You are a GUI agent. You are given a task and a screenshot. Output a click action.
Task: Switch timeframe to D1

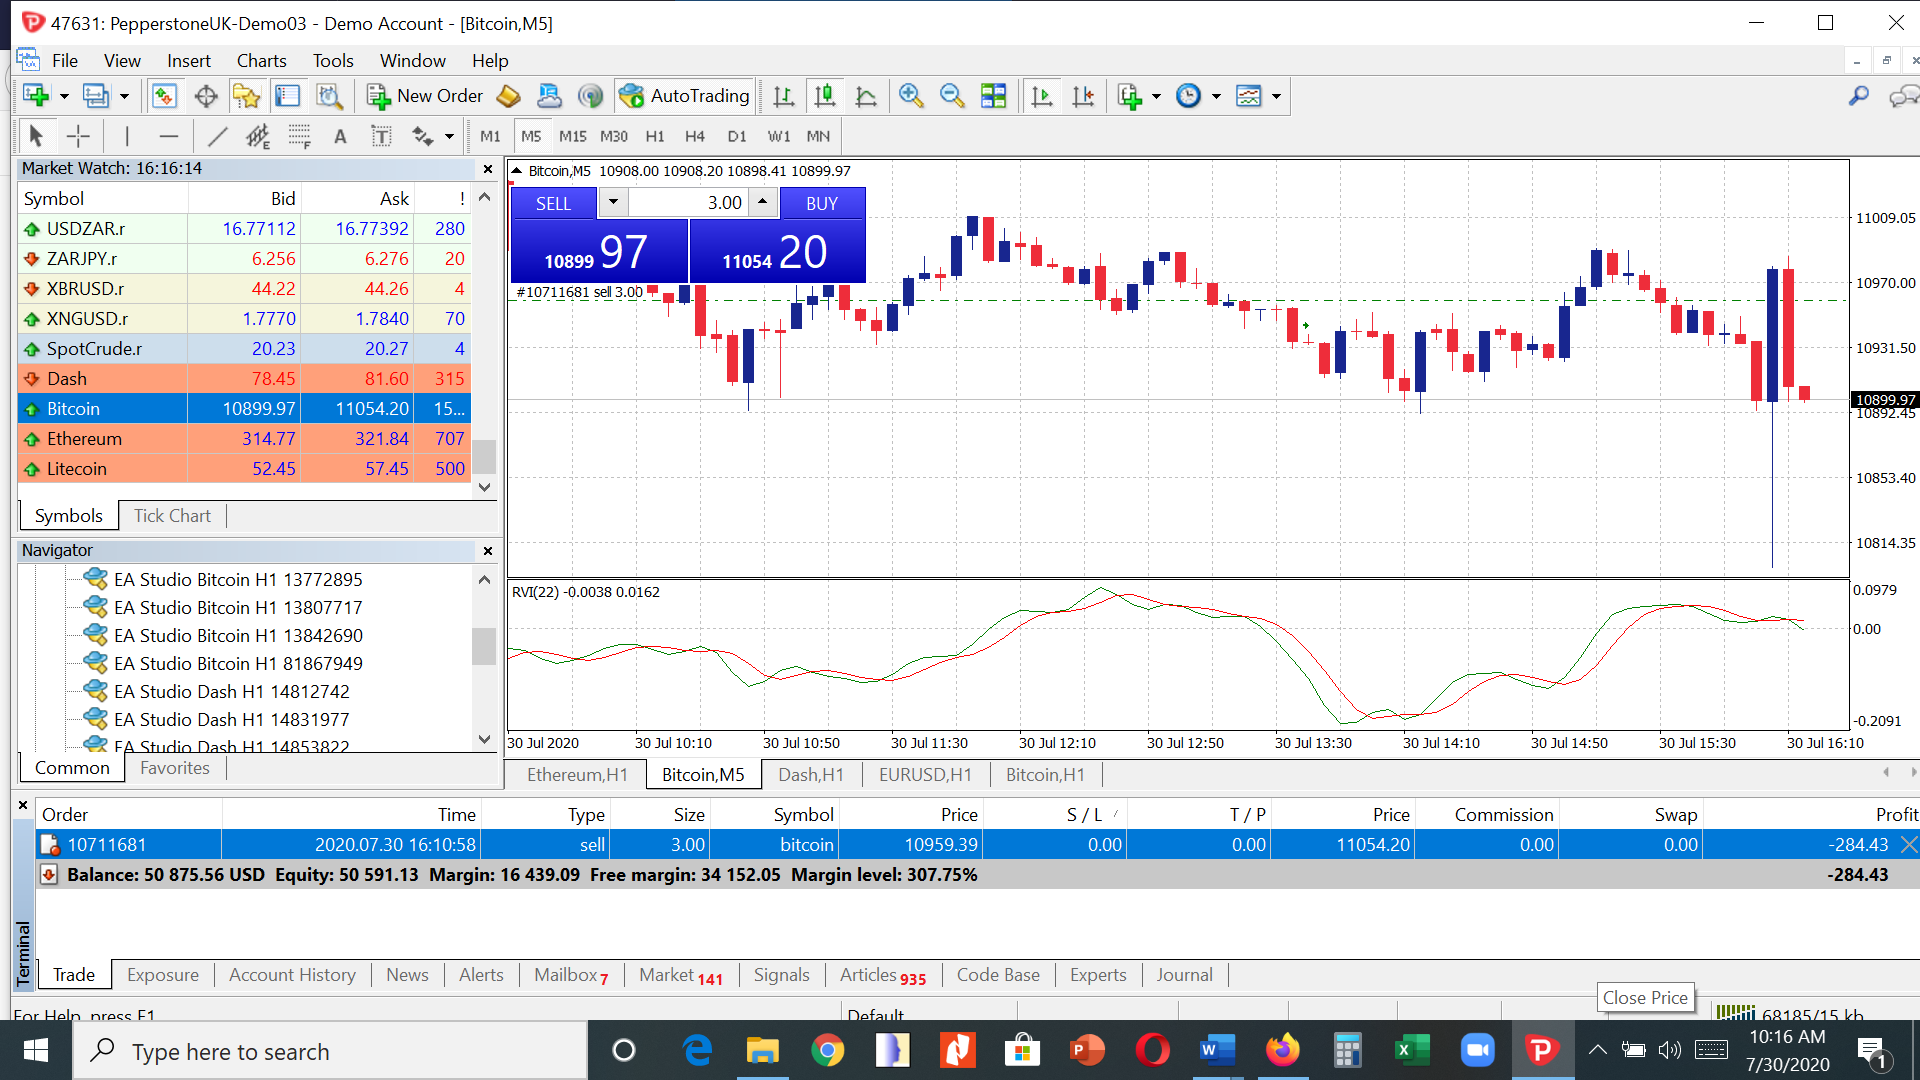pos(737,136)
